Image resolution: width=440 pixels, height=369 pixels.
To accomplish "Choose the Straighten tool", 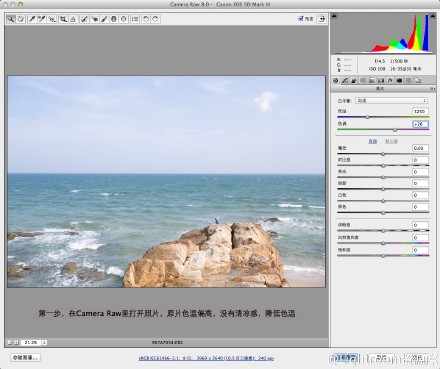I will click(x=73, y=19).
